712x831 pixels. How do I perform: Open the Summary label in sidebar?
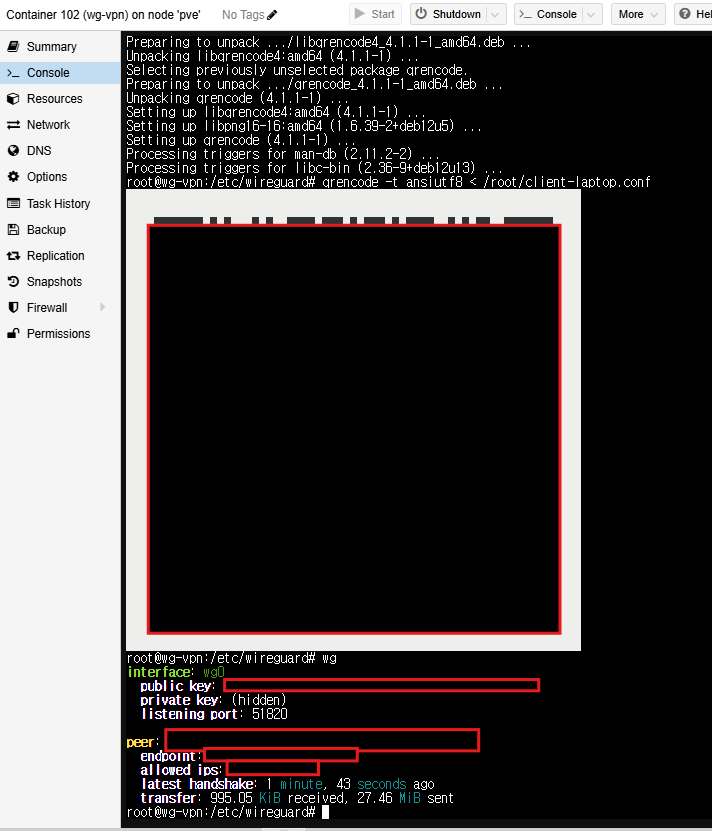(x=51, y=47)
